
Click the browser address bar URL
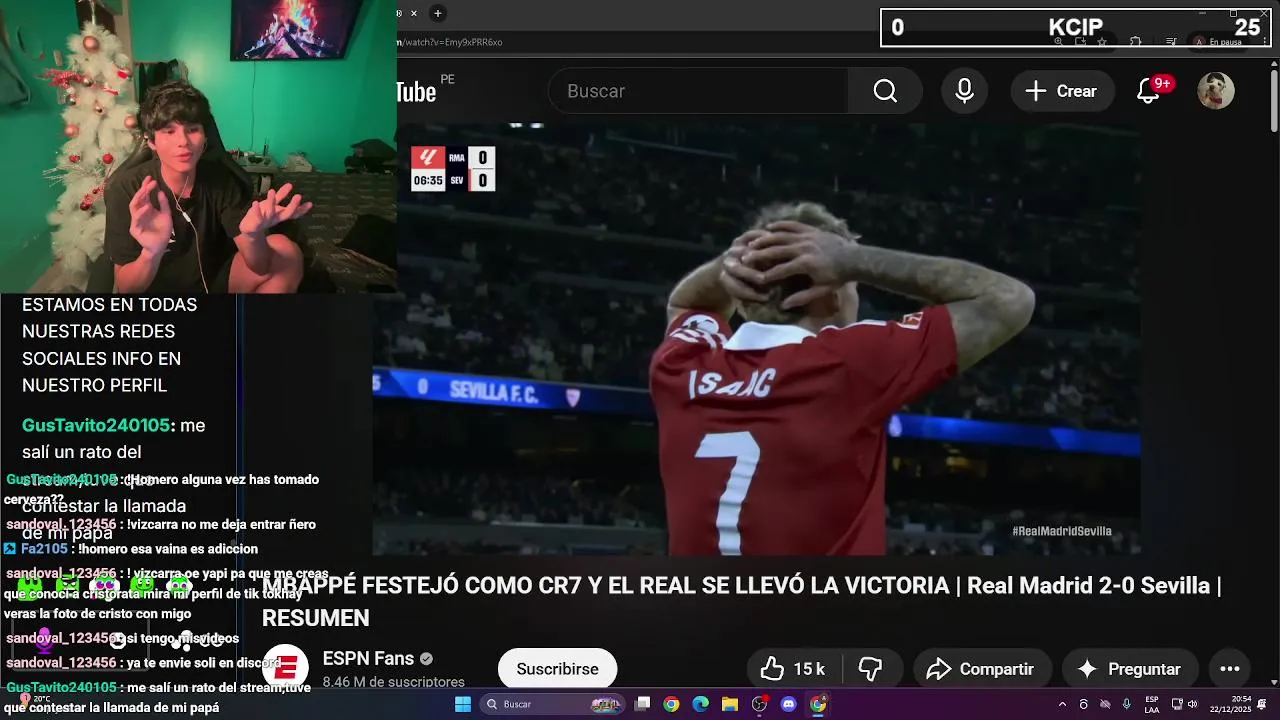click(x=452, y=42)
